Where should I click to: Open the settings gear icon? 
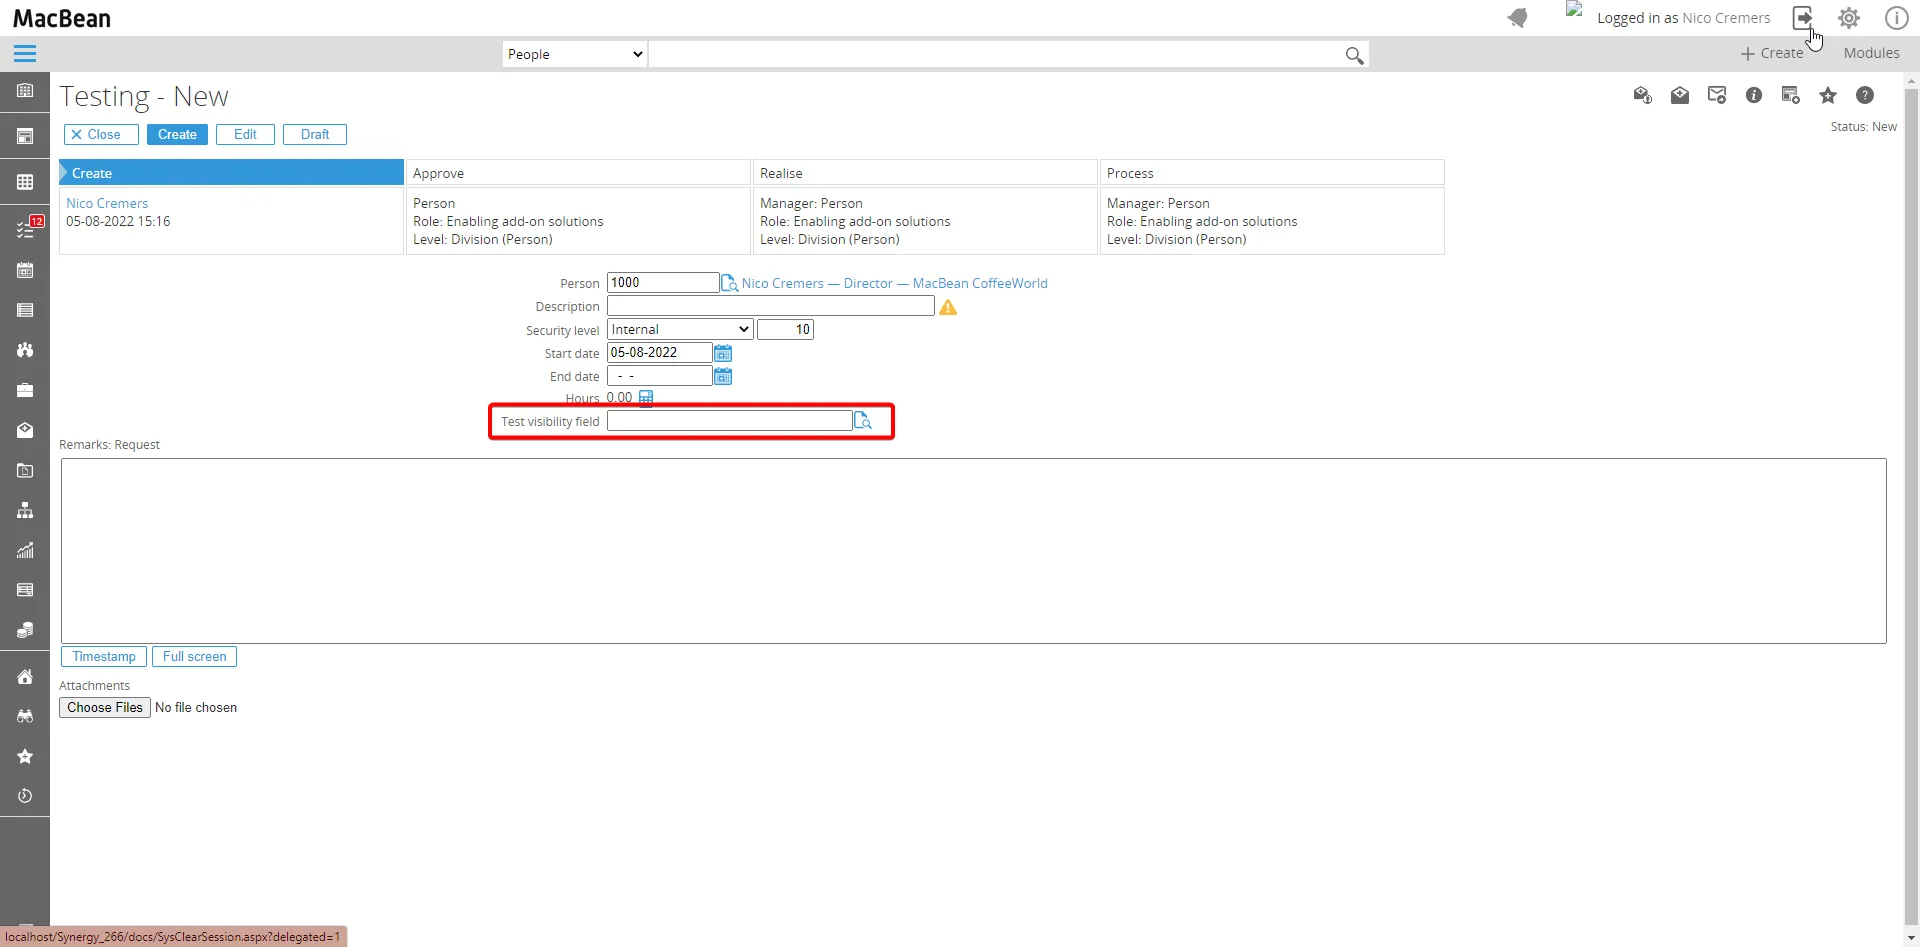1849,18
